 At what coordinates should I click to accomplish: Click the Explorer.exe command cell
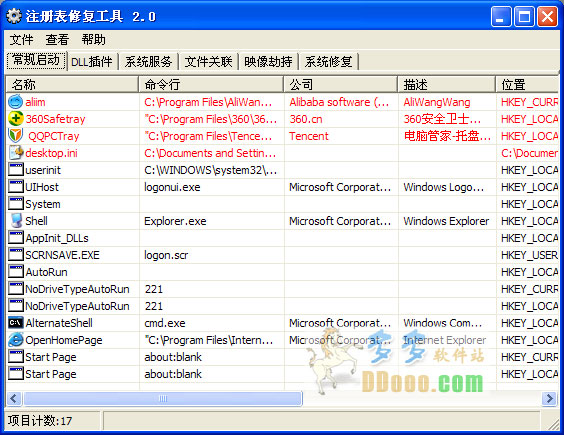click(x=175, y=221)
